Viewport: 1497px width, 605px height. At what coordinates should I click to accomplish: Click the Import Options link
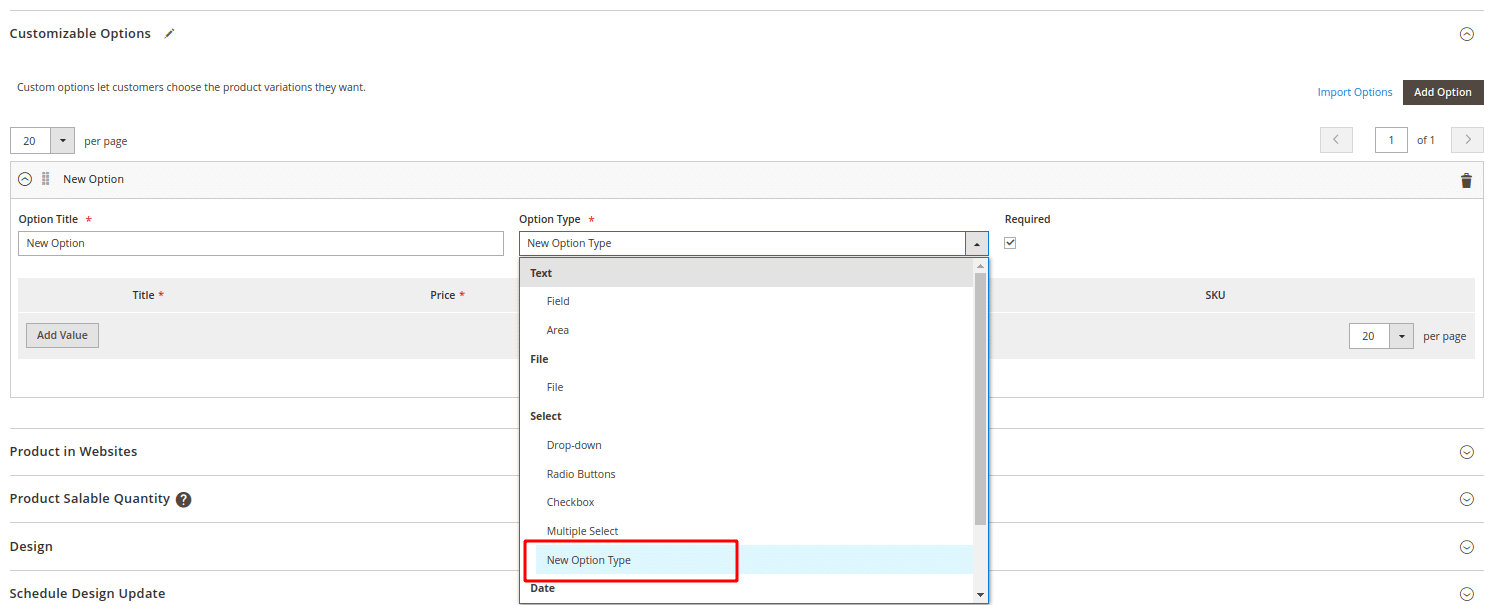(1354, 92)
